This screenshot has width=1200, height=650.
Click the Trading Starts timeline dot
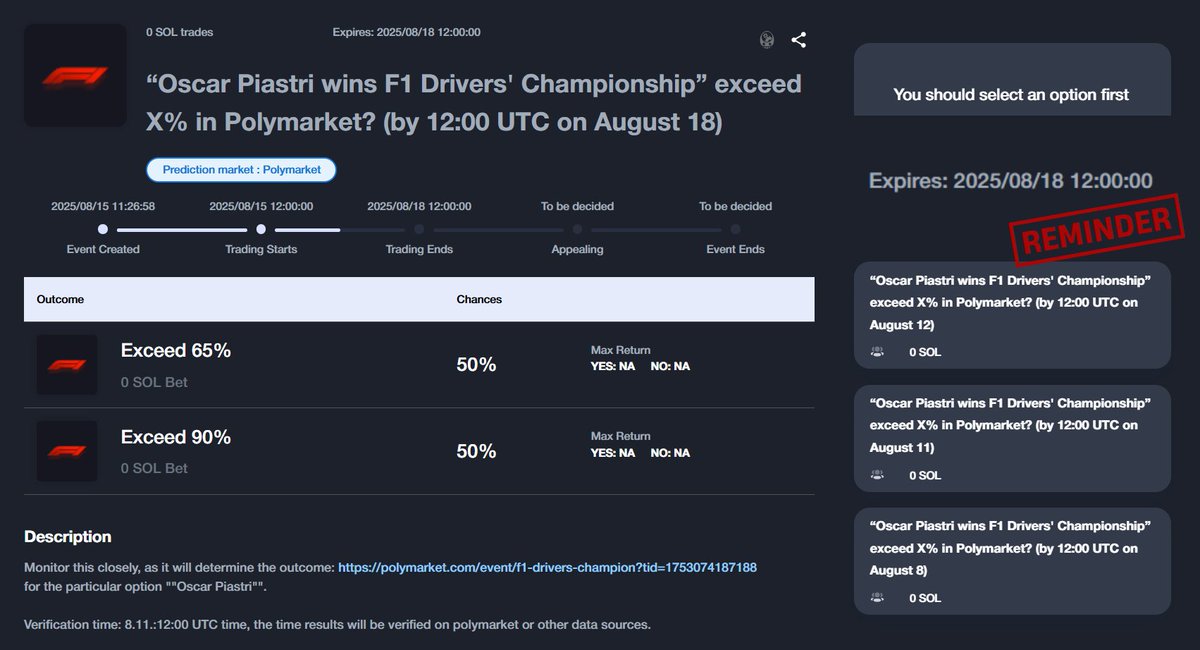pos(261,229)
